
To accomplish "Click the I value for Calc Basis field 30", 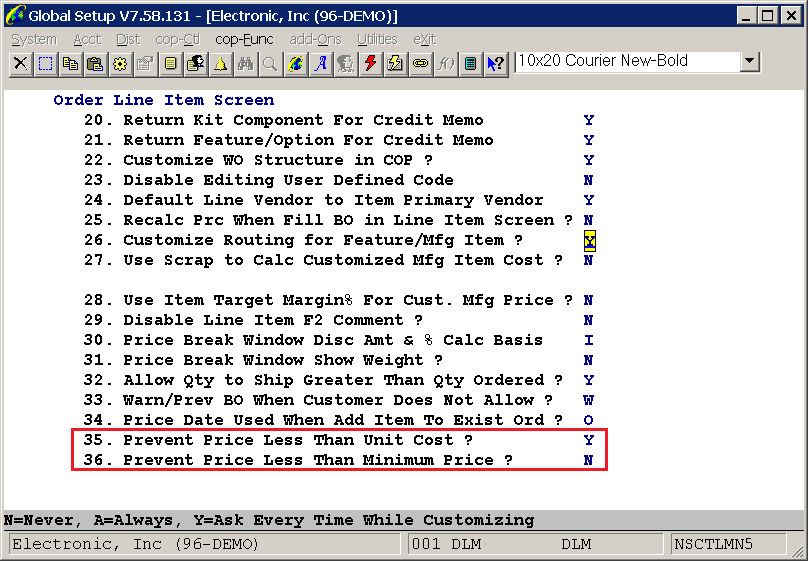I will [x=588, y=341].
